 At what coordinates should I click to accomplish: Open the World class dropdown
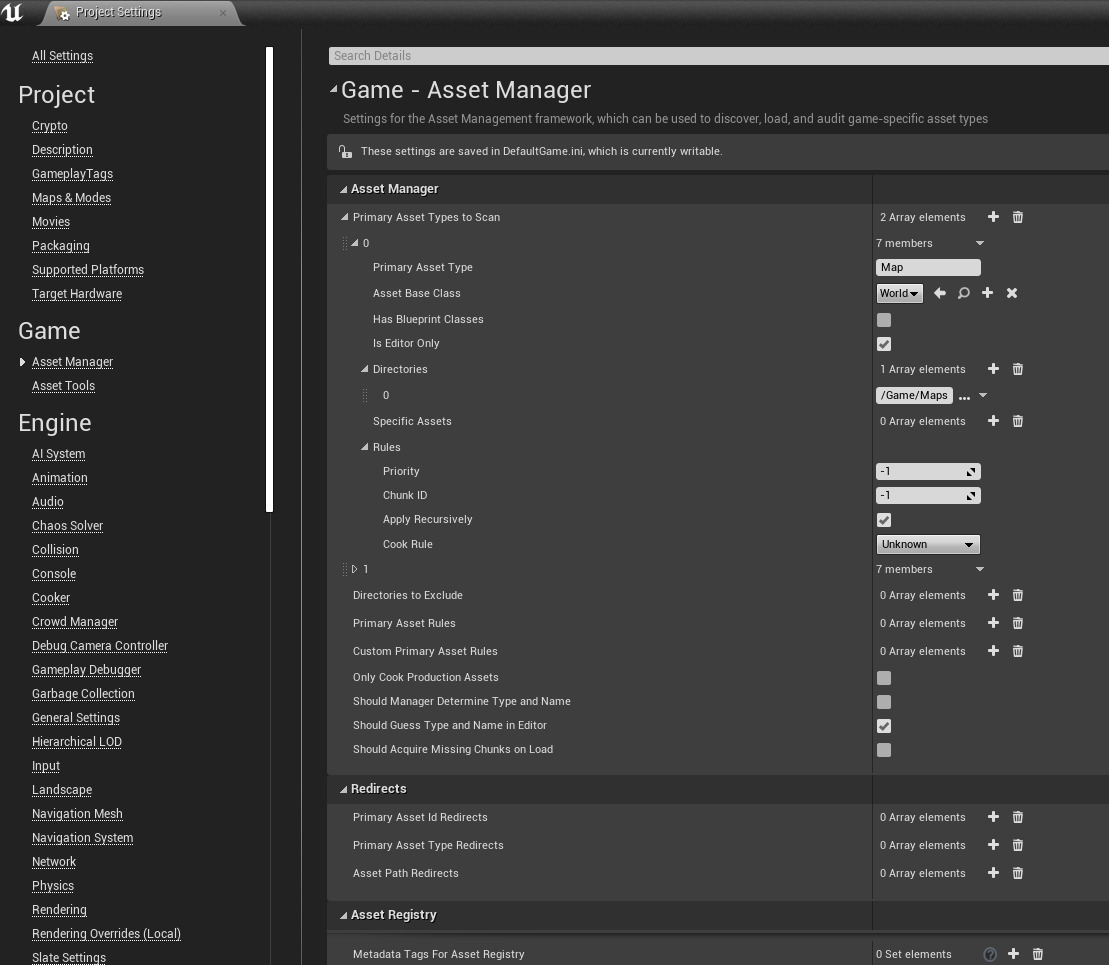tap(897, 293)
